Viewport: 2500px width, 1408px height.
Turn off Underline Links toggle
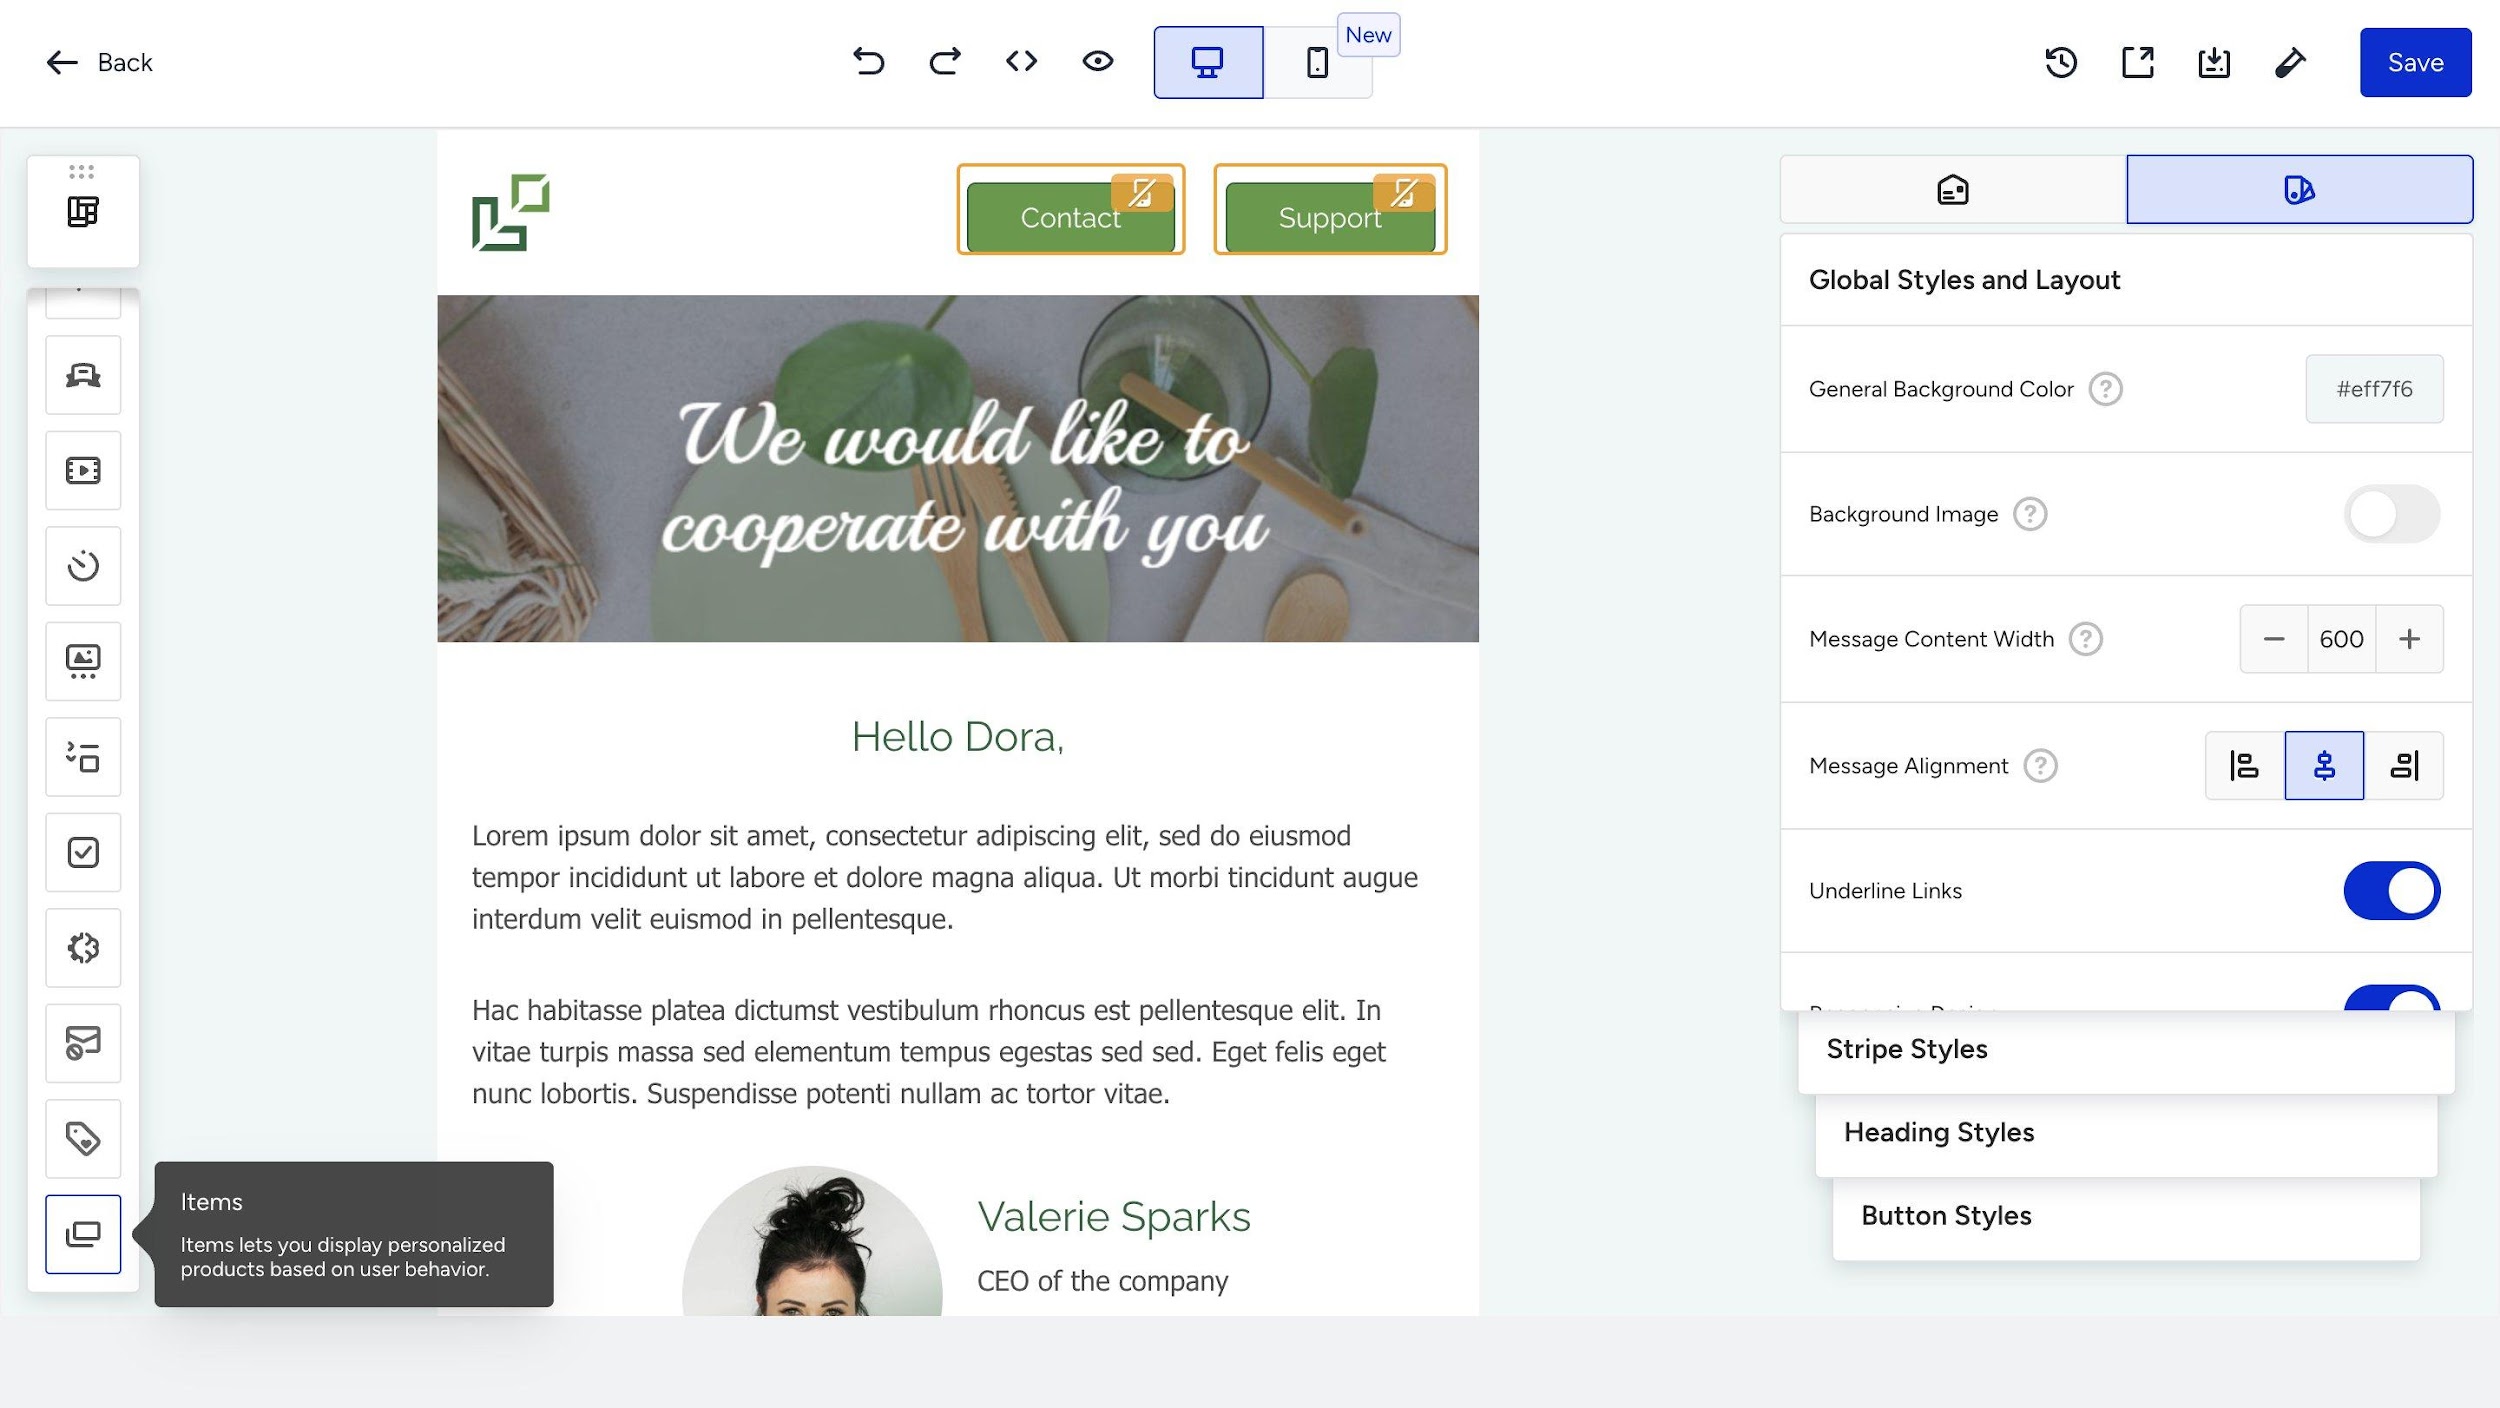tap(2391, 891)
